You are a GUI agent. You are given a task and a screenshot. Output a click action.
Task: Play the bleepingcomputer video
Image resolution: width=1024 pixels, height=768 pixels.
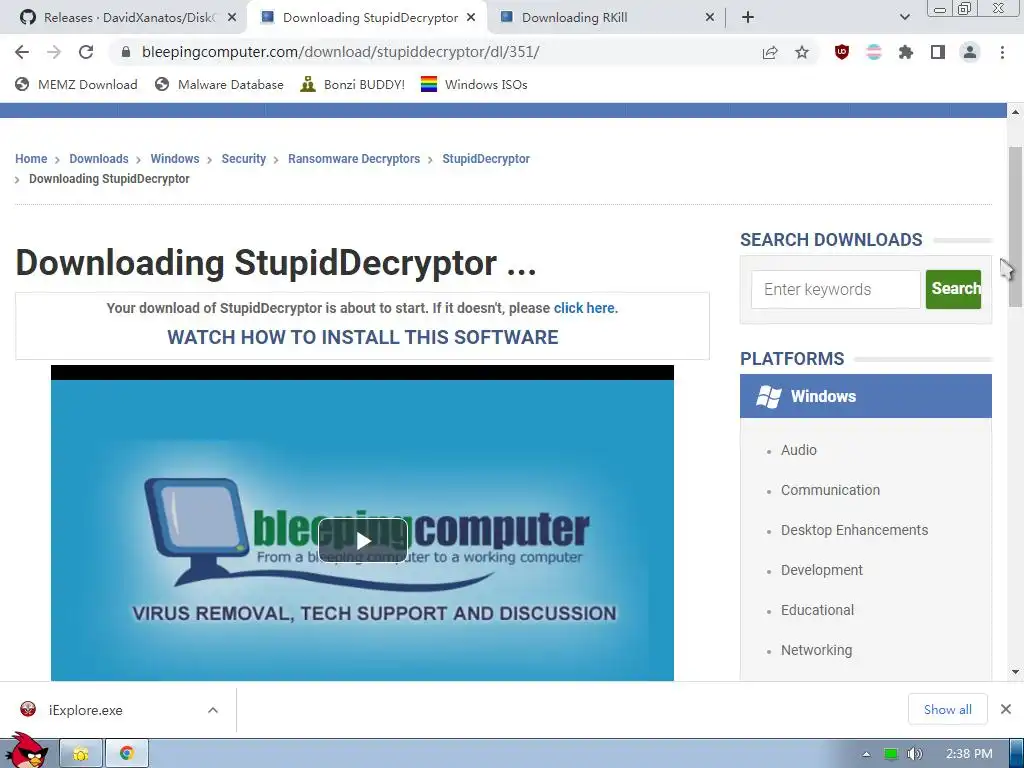tap(363, 540)
